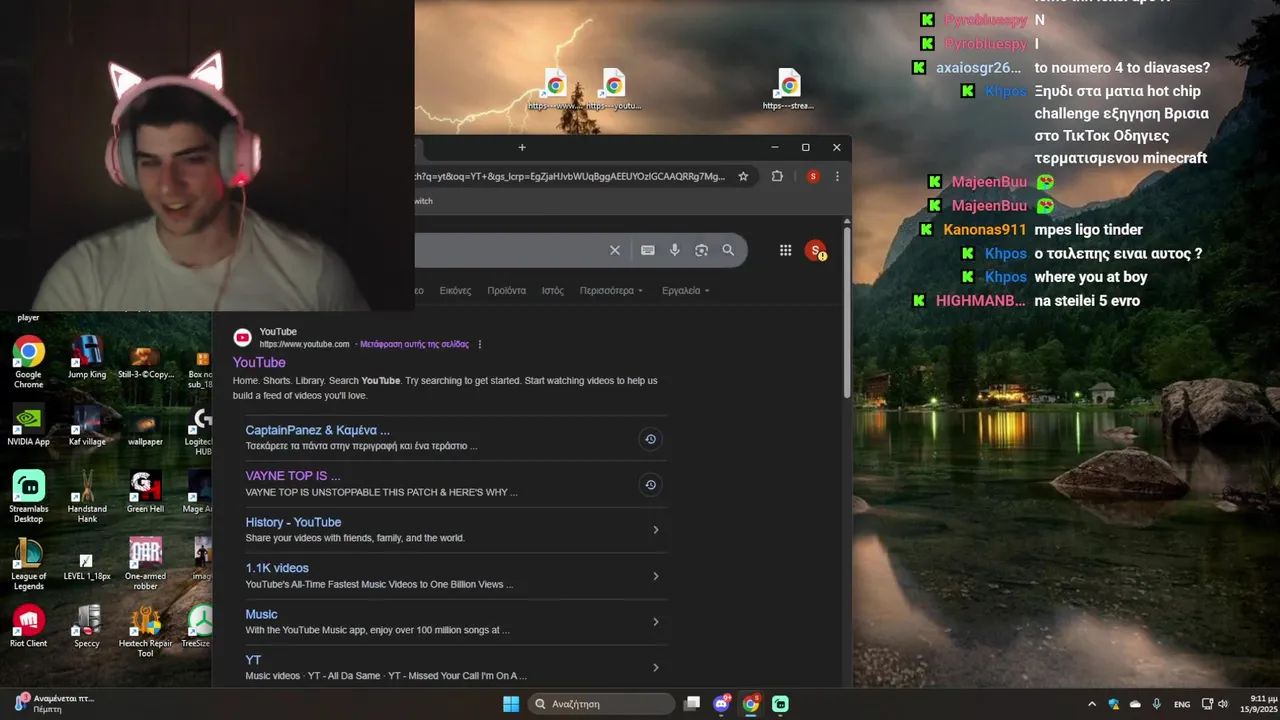Show hidden system tray icons

point(1091,704)
